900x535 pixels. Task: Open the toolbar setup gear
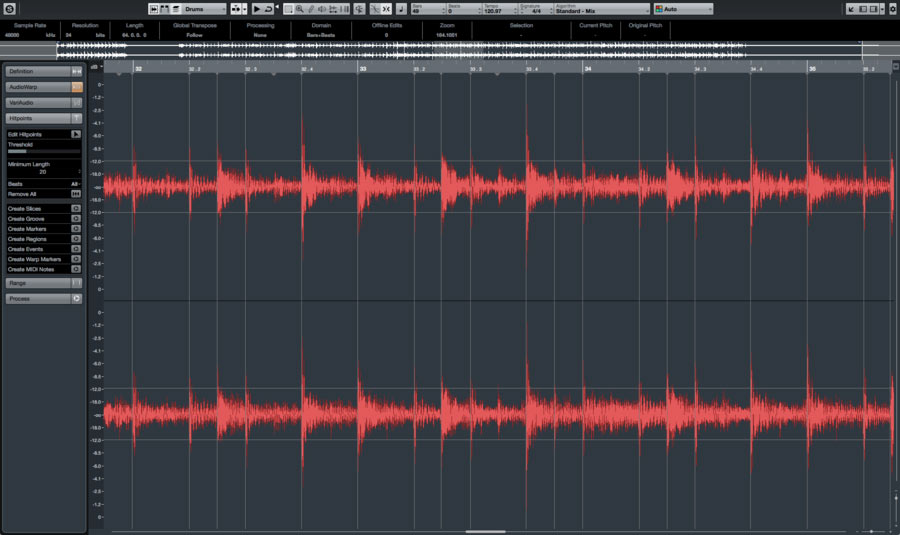point(892,9)
